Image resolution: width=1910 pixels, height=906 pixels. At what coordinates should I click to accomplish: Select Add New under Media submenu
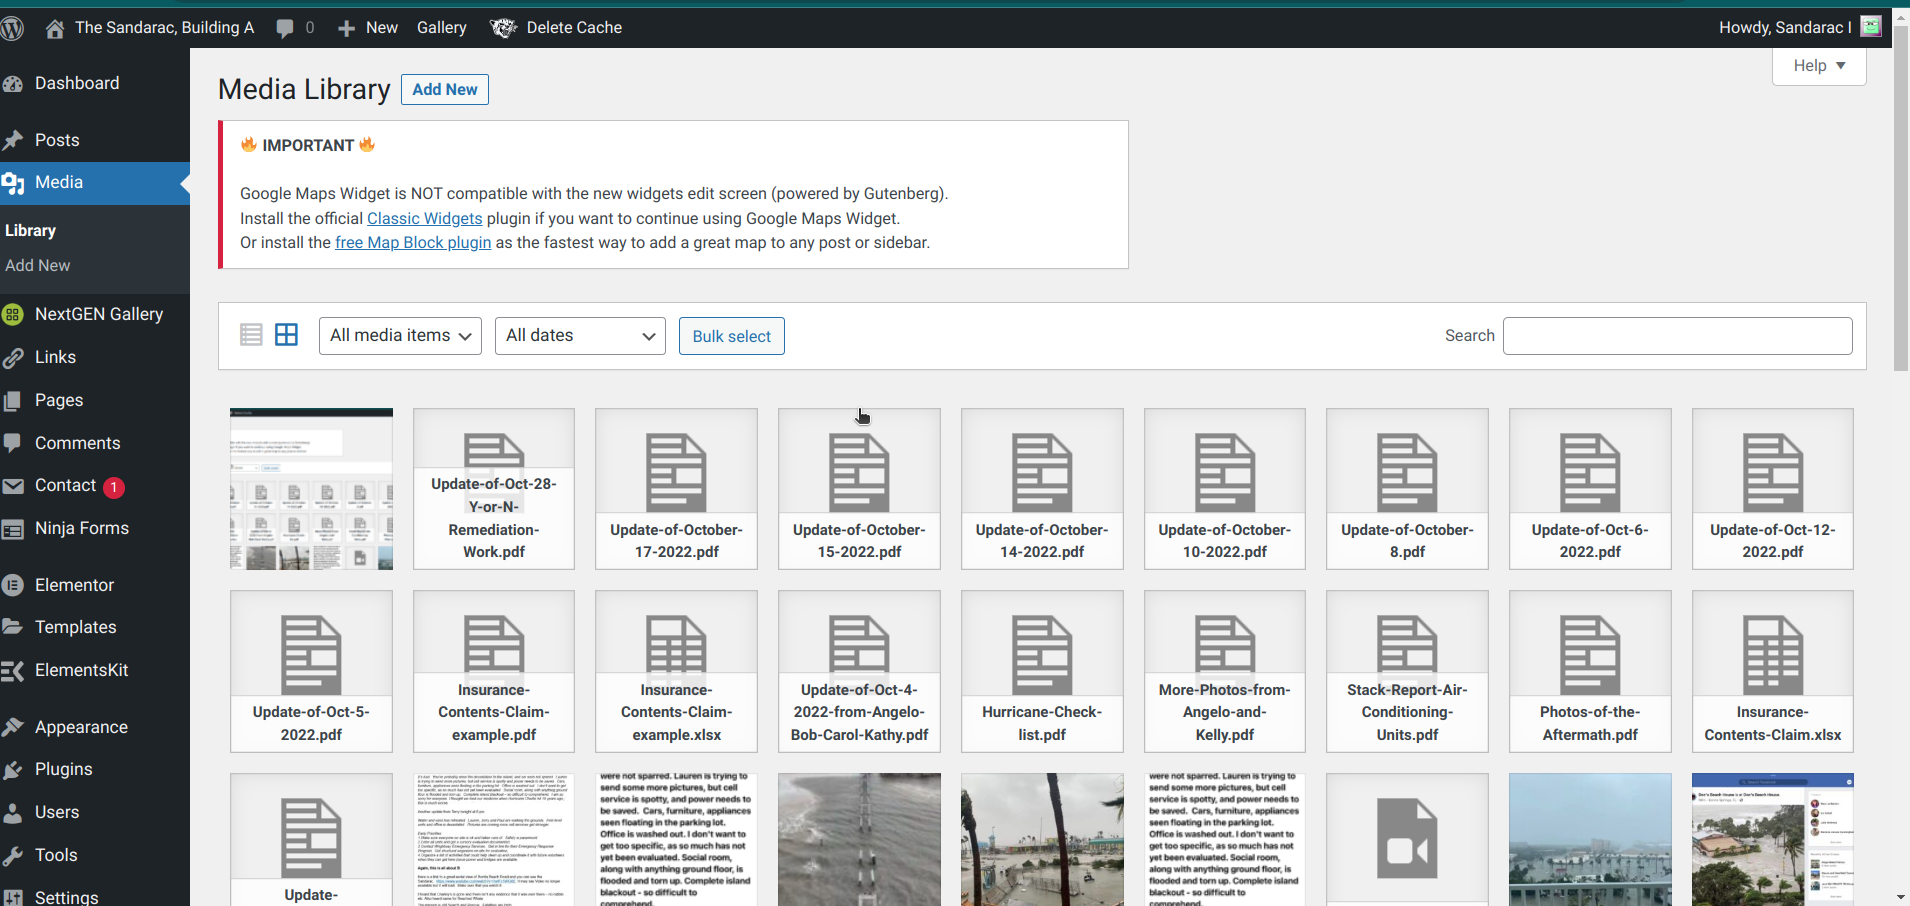[x=38, y=265]
